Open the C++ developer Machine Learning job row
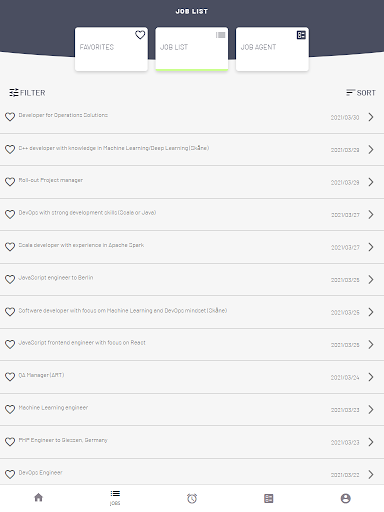 pos(192,150)
